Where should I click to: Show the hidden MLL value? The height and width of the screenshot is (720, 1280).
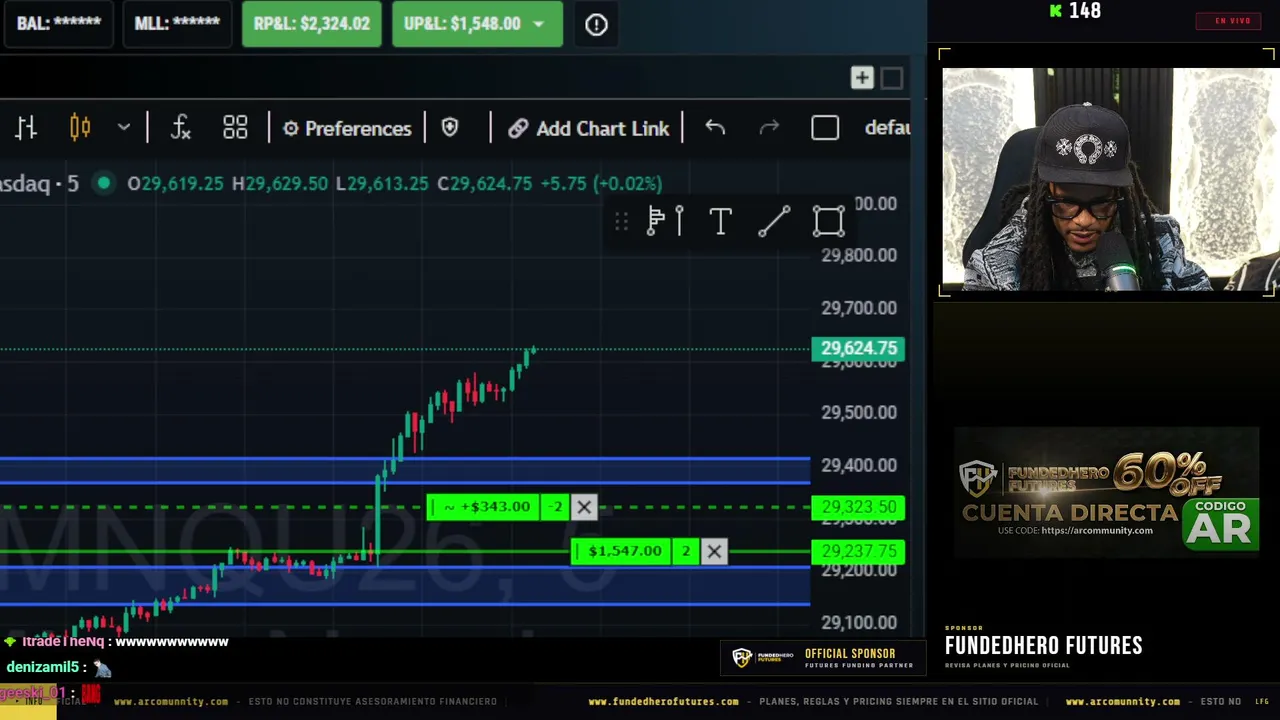(x=177, y=24)
